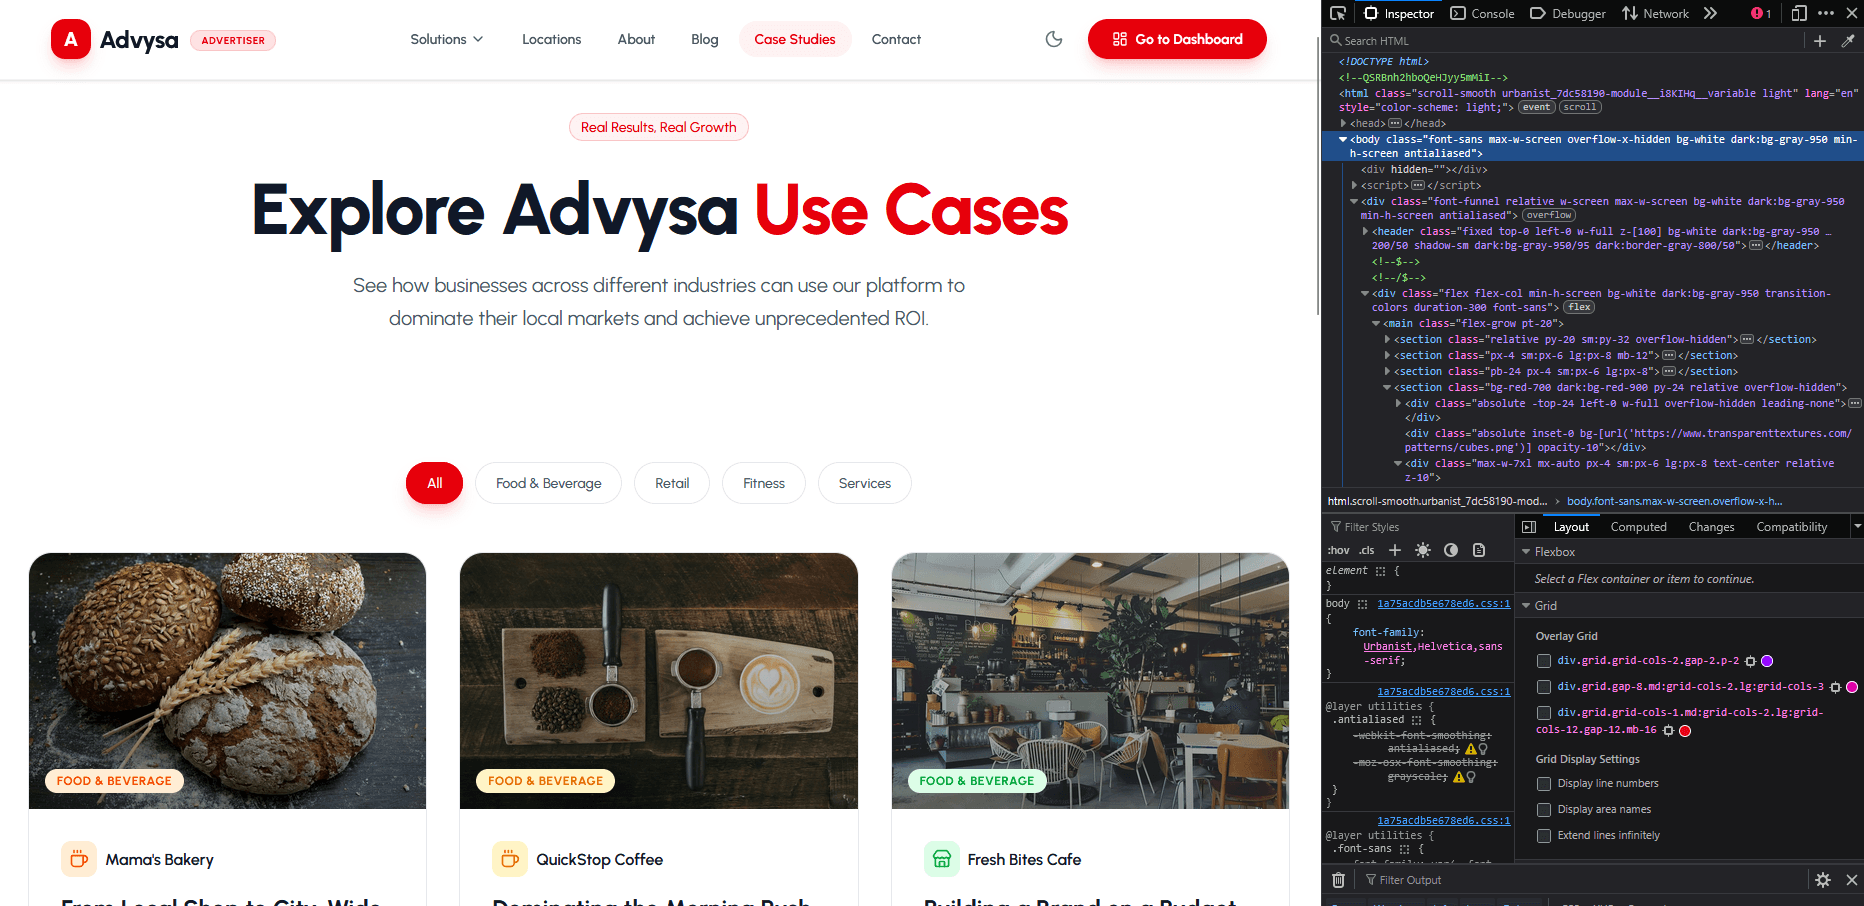Enable grid overlay for div.grid.grid-cols-2.gap-2.p-2
Screen dimensions: 1864x906
point(1544,660)
